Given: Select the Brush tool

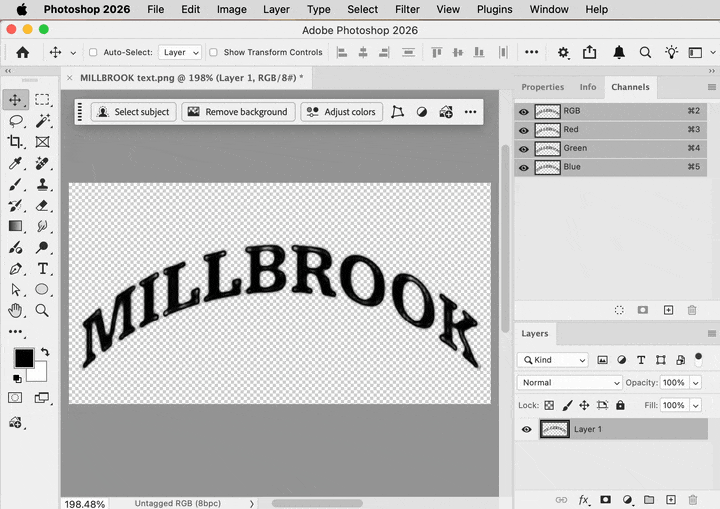Looking at the screenshot, I should tap(15, 184).
